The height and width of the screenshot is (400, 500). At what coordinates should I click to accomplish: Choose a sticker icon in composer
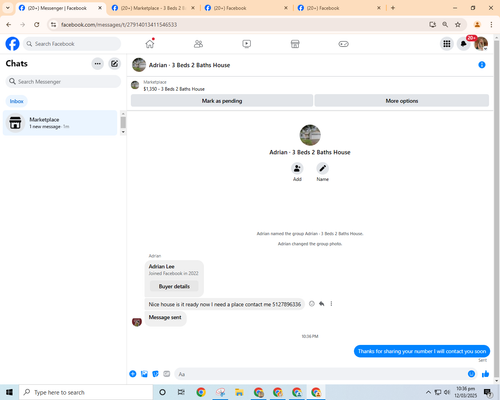[155, 374]
